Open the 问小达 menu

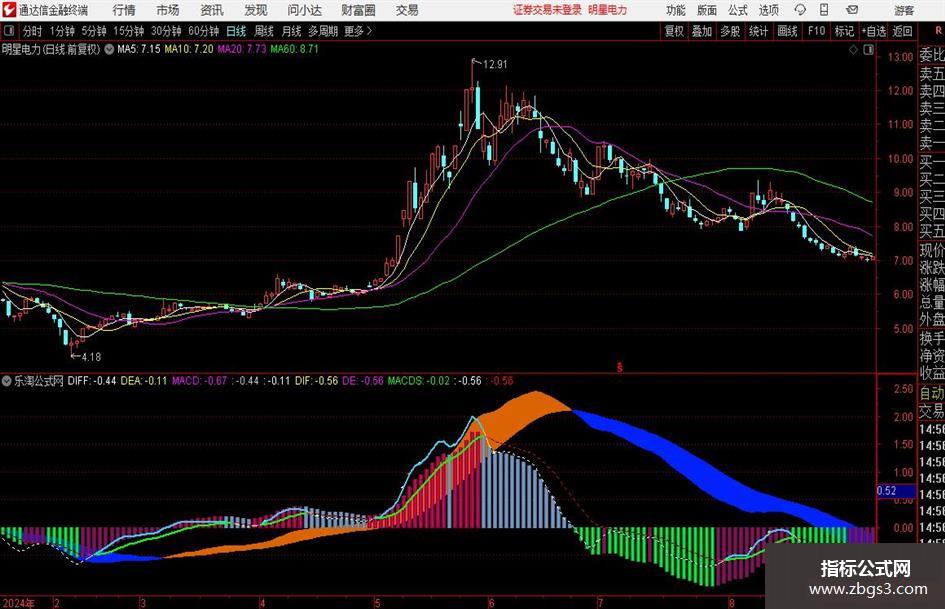pos(305,10)
